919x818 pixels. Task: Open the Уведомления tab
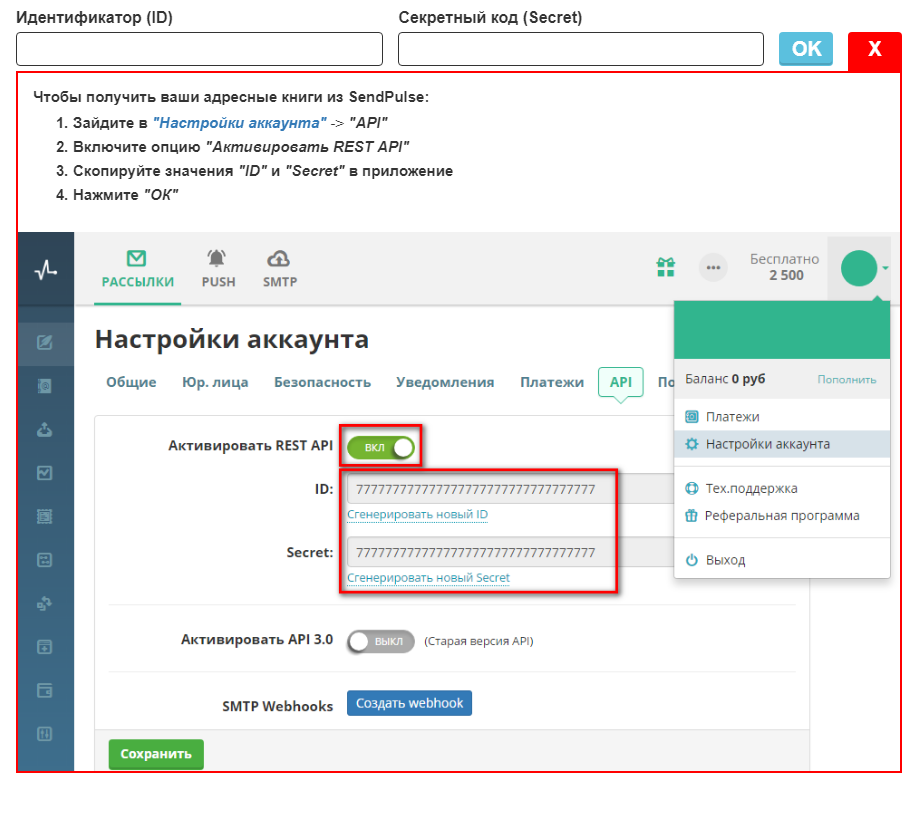coord(445,382)
